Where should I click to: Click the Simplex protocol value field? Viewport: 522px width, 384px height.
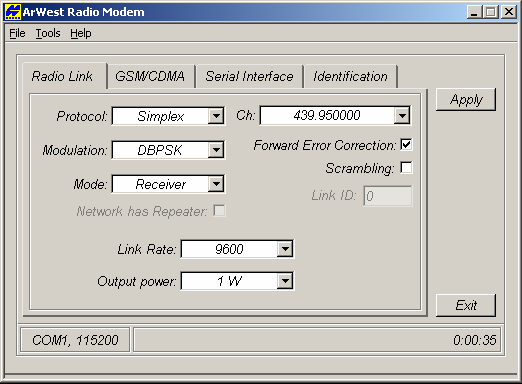(x=161, y=116)
